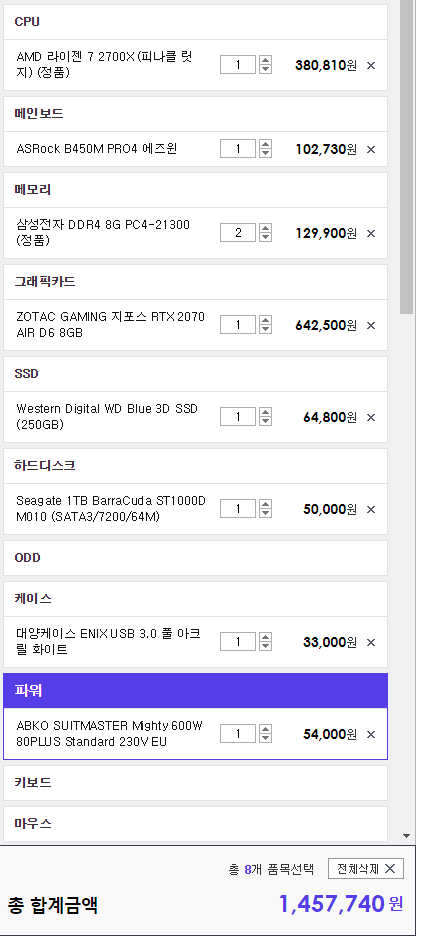
Task: Remove the AMD Ryzen 7 2700X item
Action: tap(371, 65)
